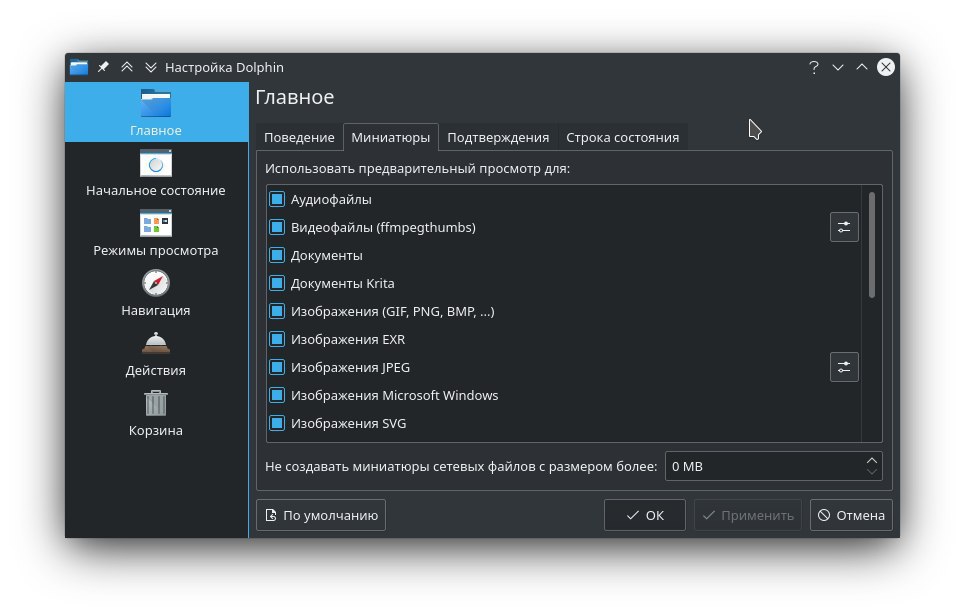Toggle the Изображения JPEG checkbox

coord(277,367)
